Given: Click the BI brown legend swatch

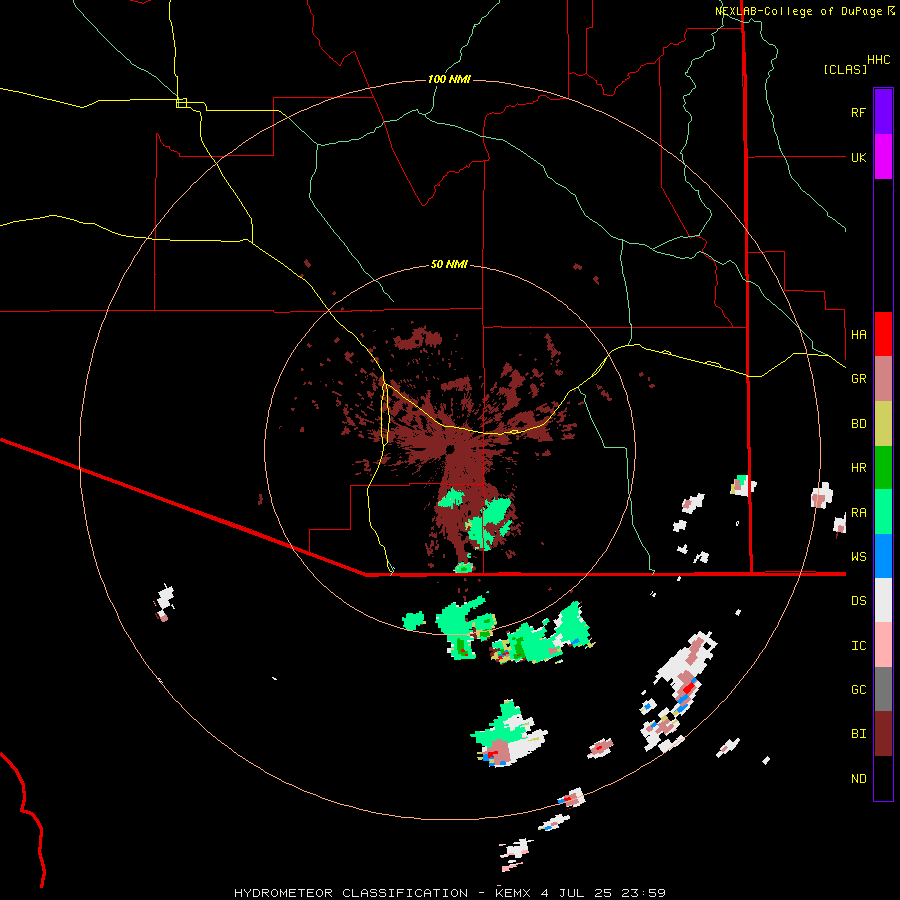Looking at the screenshot, I should point(883,734).
